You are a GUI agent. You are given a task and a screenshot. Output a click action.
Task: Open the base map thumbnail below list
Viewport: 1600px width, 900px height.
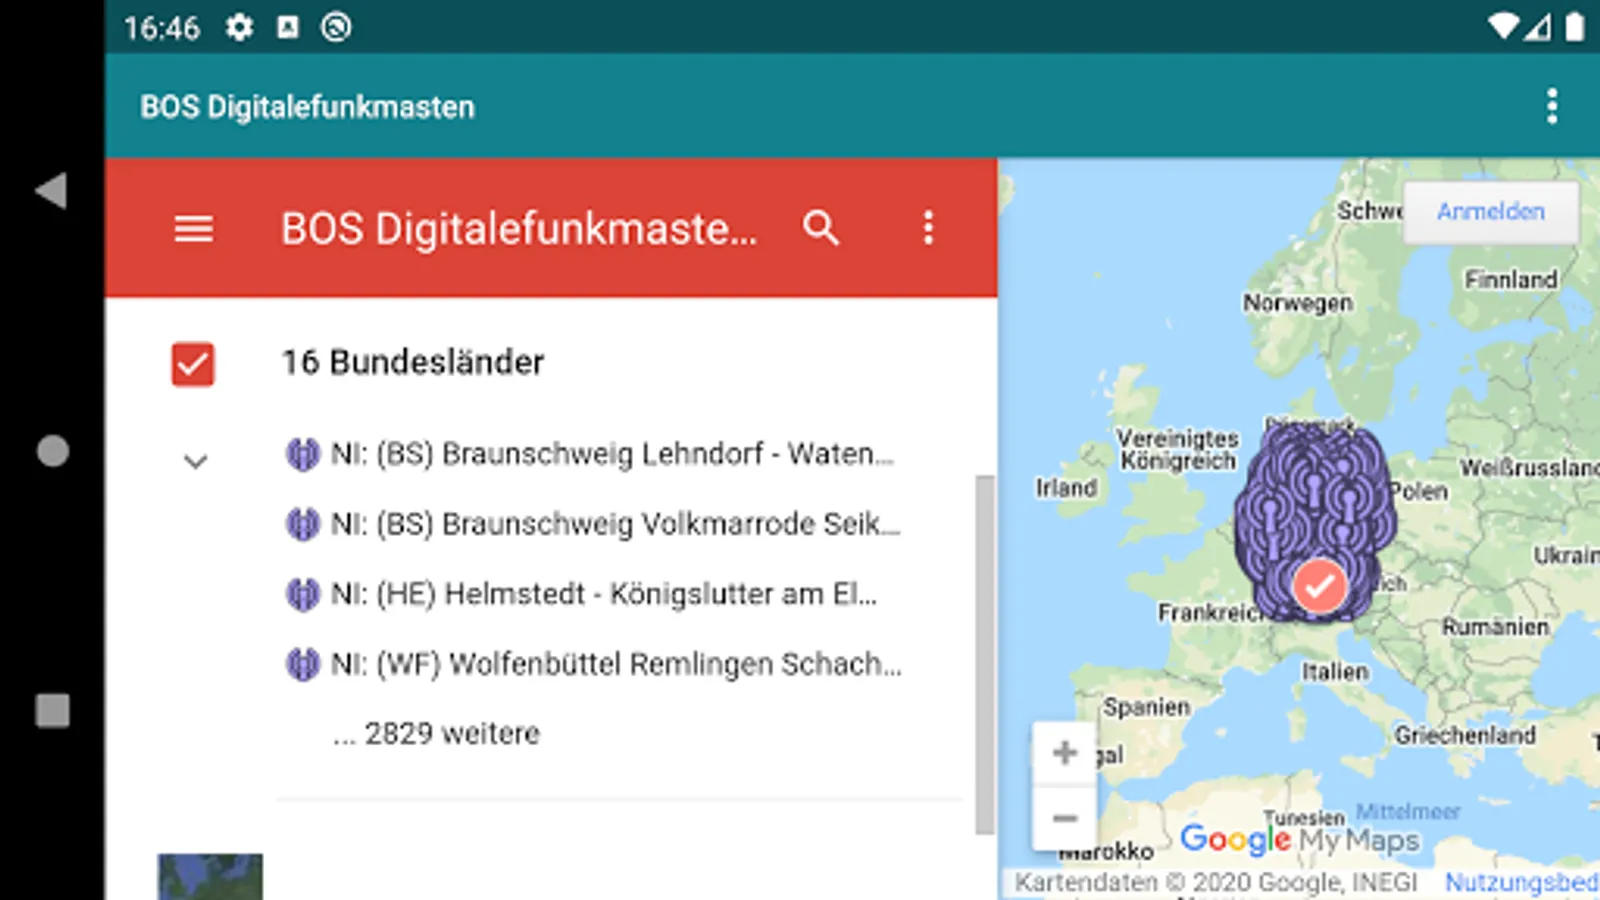pyautogui.click(x=210, y=877)
